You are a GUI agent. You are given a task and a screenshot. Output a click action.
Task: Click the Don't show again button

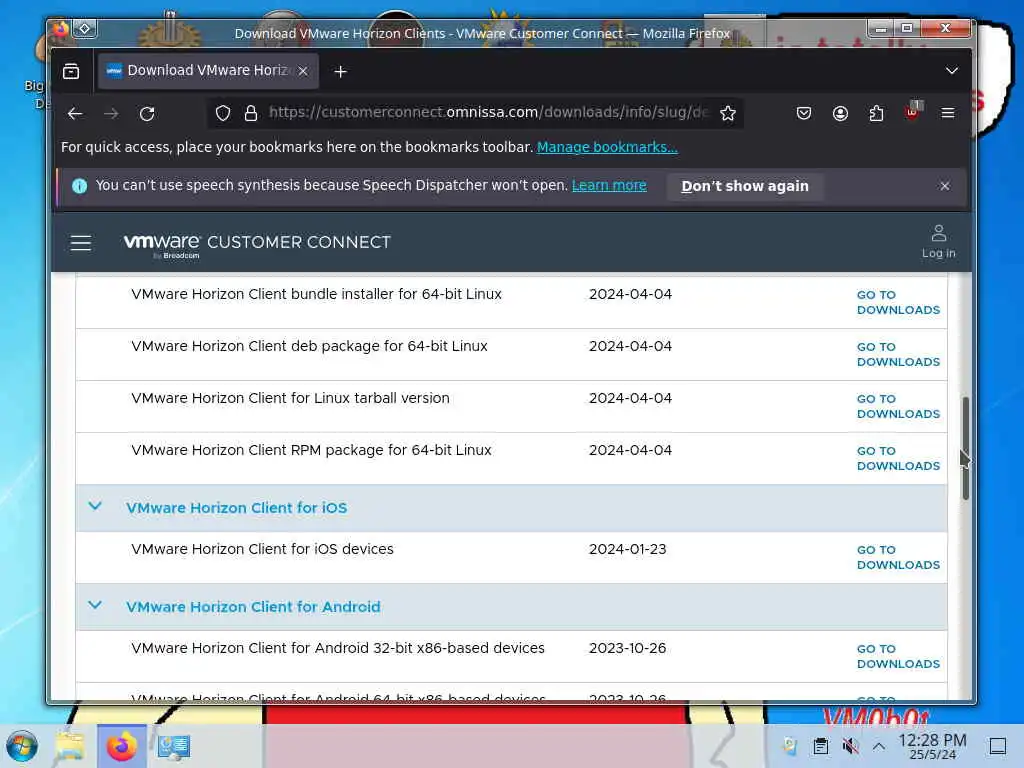(745, 186)
